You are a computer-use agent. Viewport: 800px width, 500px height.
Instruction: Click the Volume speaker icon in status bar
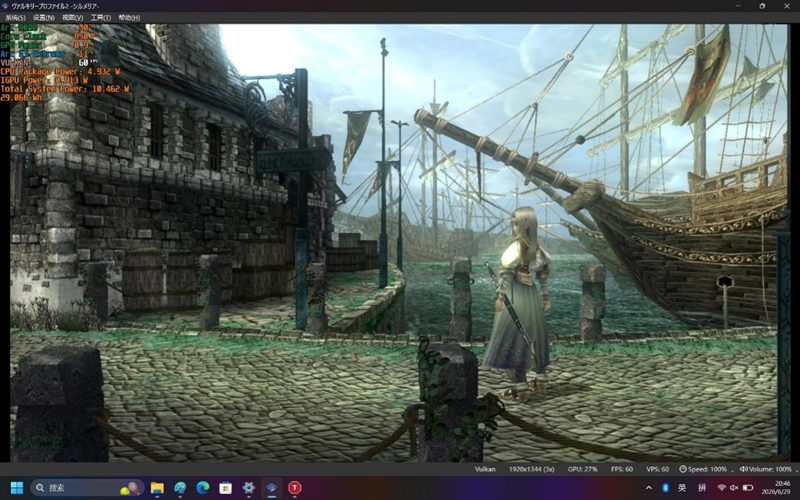(x=743, y=469)
